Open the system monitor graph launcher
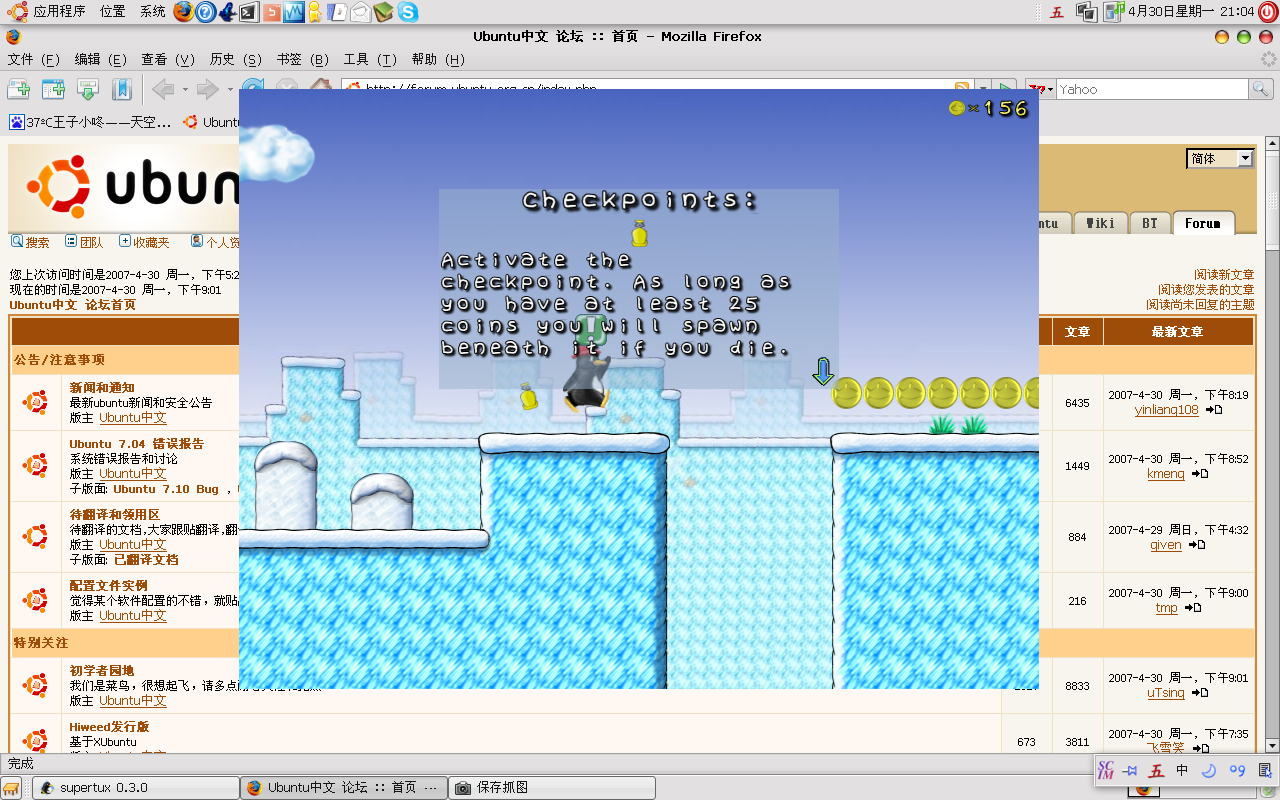This screenshot has height=800, width=1280. point(294,12)
